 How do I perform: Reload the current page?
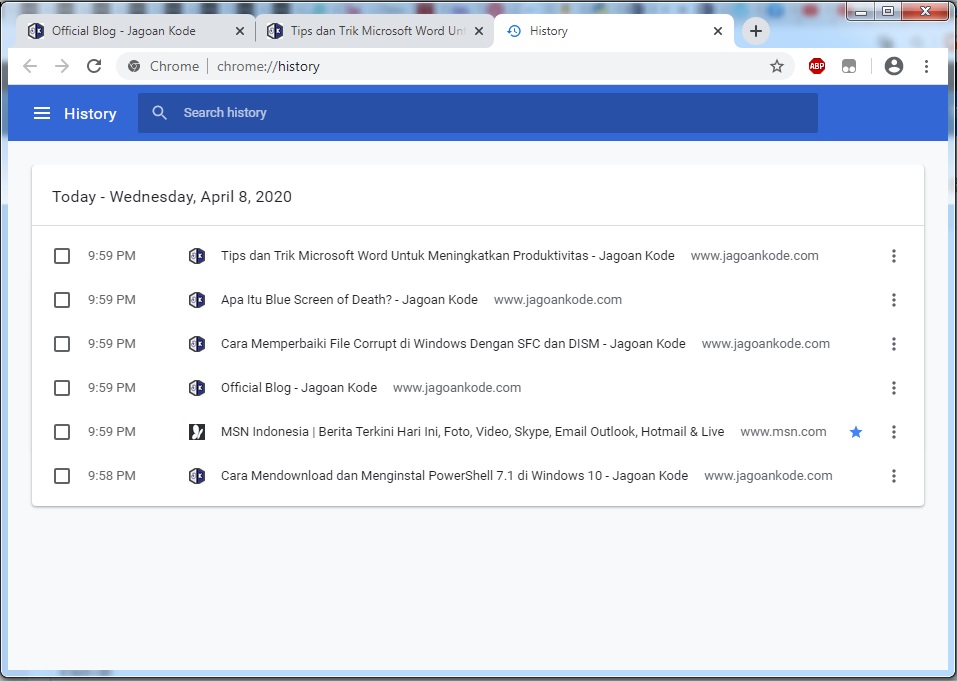click(94, 66)
